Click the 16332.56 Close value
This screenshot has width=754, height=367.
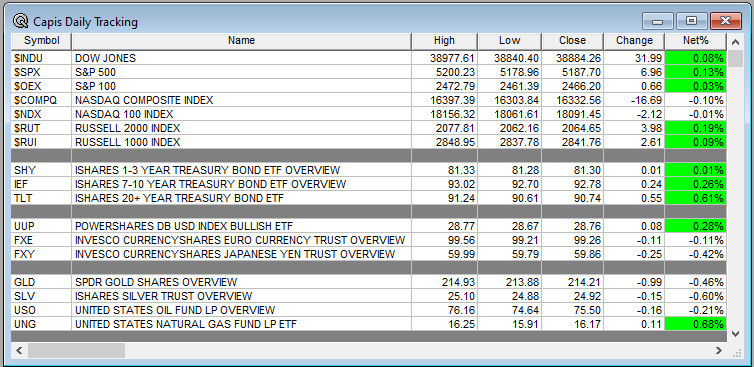point(573,100)
